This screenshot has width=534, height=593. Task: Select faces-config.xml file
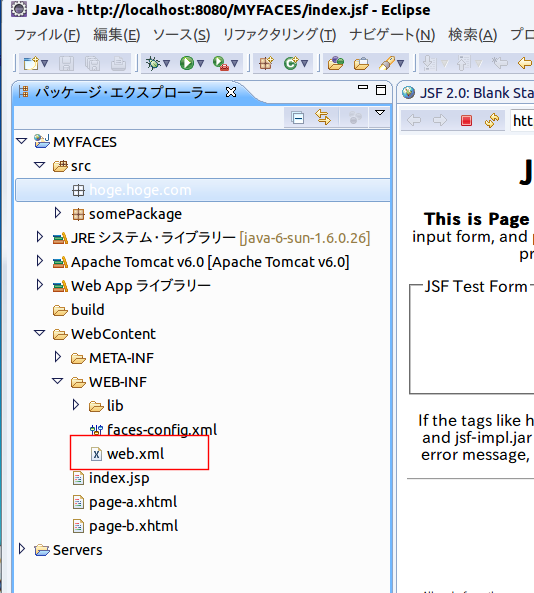tap(153, 430)
